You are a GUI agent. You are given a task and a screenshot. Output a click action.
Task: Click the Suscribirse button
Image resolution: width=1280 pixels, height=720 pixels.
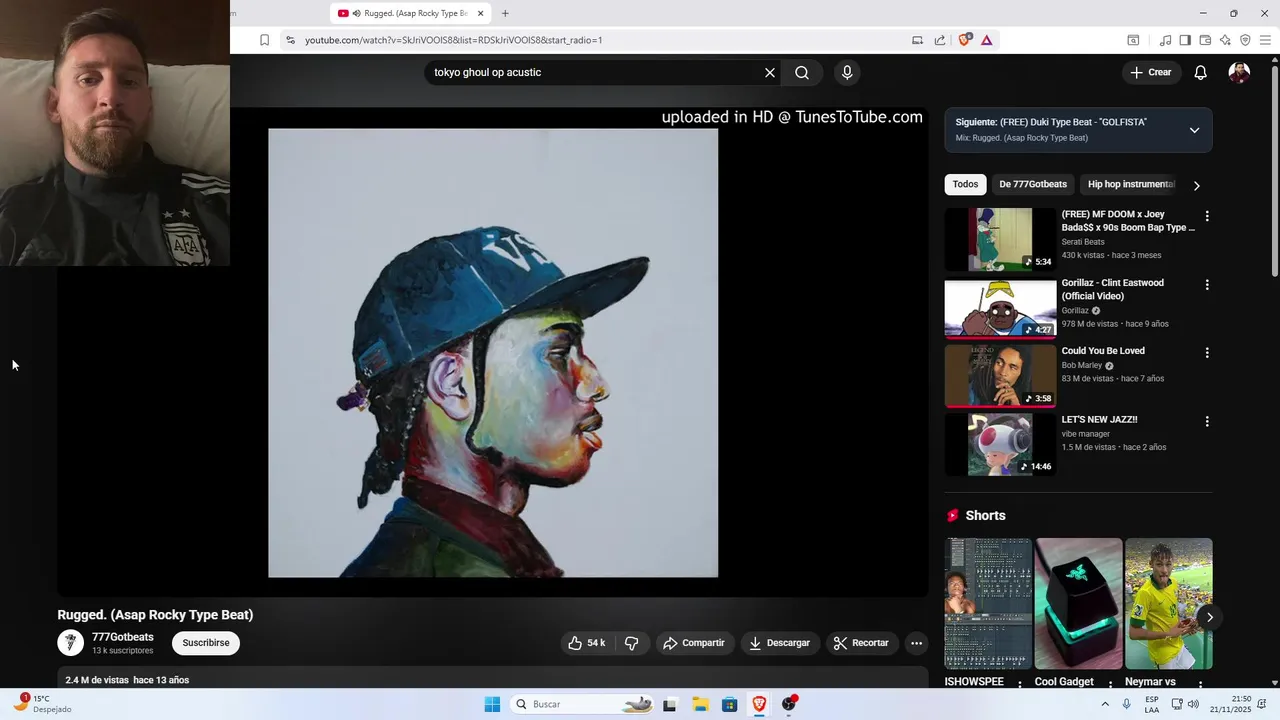[x=206, y=643]
